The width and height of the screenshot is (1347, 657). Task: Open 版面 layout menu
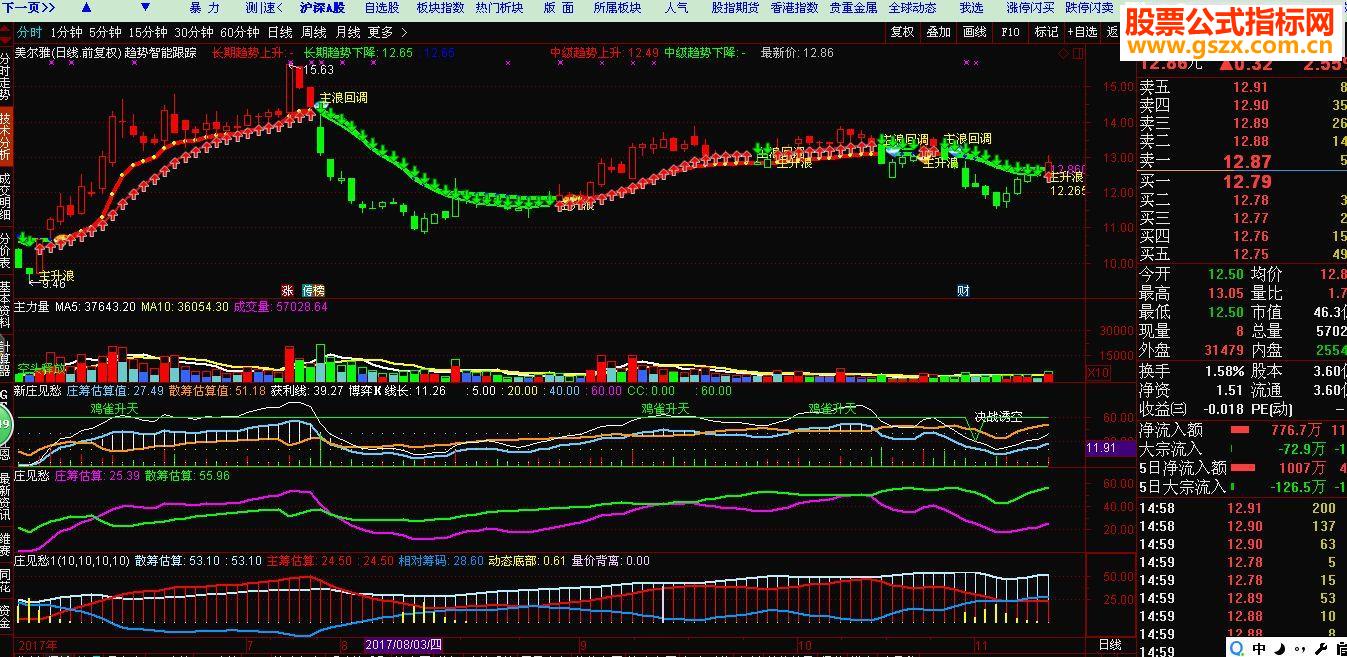pos(559,8)
